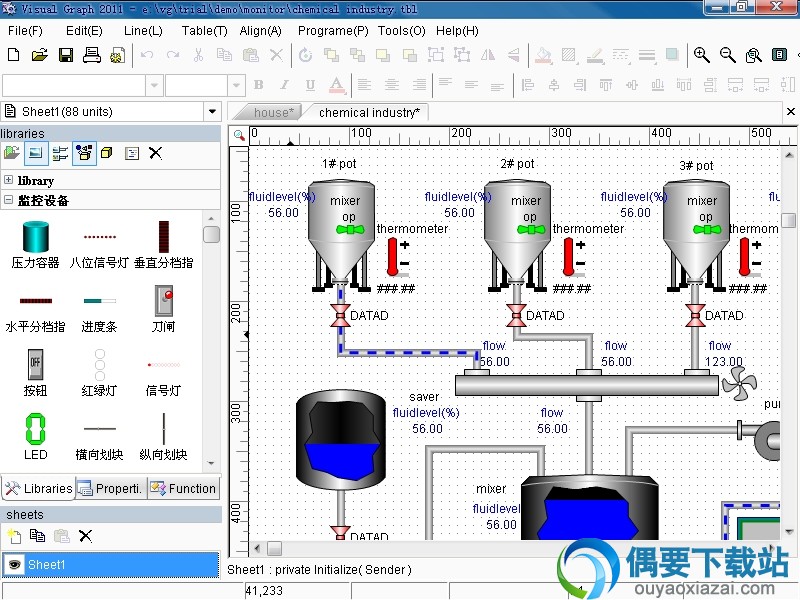Open the Line(L) menu
This screenshot has width=800, height=600.
pyautogui.click(x=143, y=31)
